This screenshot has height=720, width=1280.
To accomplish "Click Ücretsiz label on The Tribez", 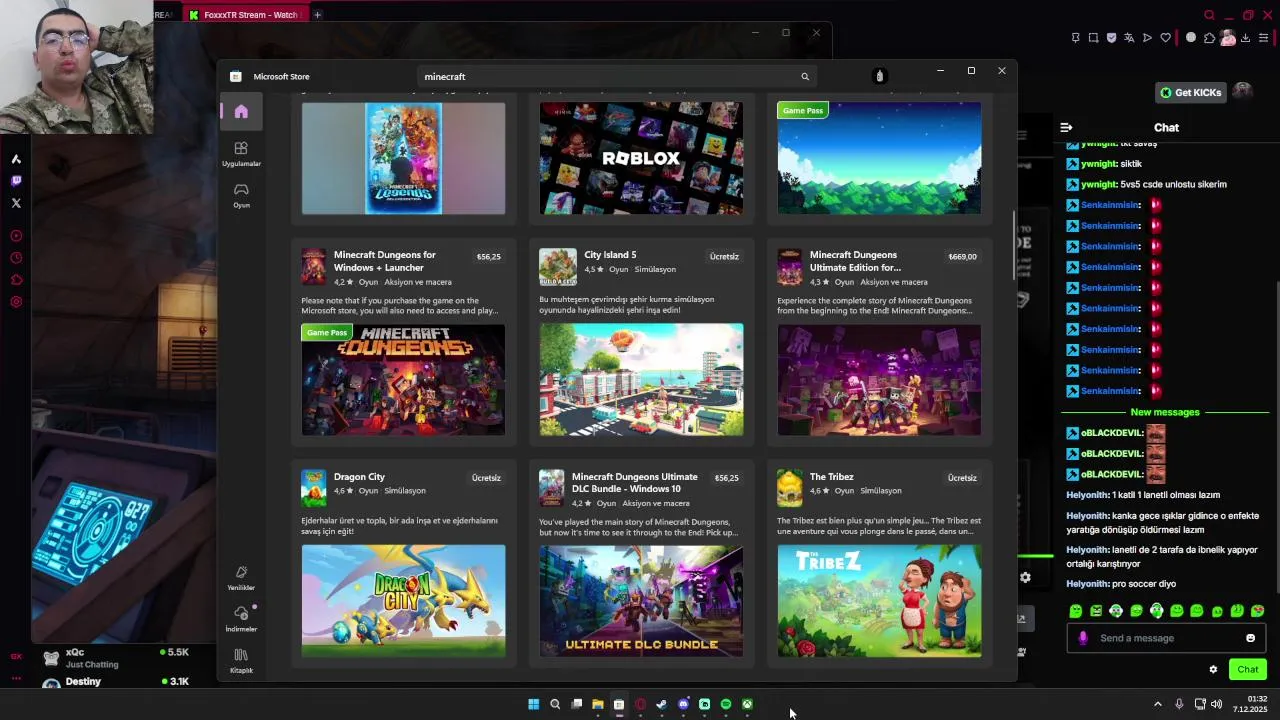I will (x=962, y=478).
